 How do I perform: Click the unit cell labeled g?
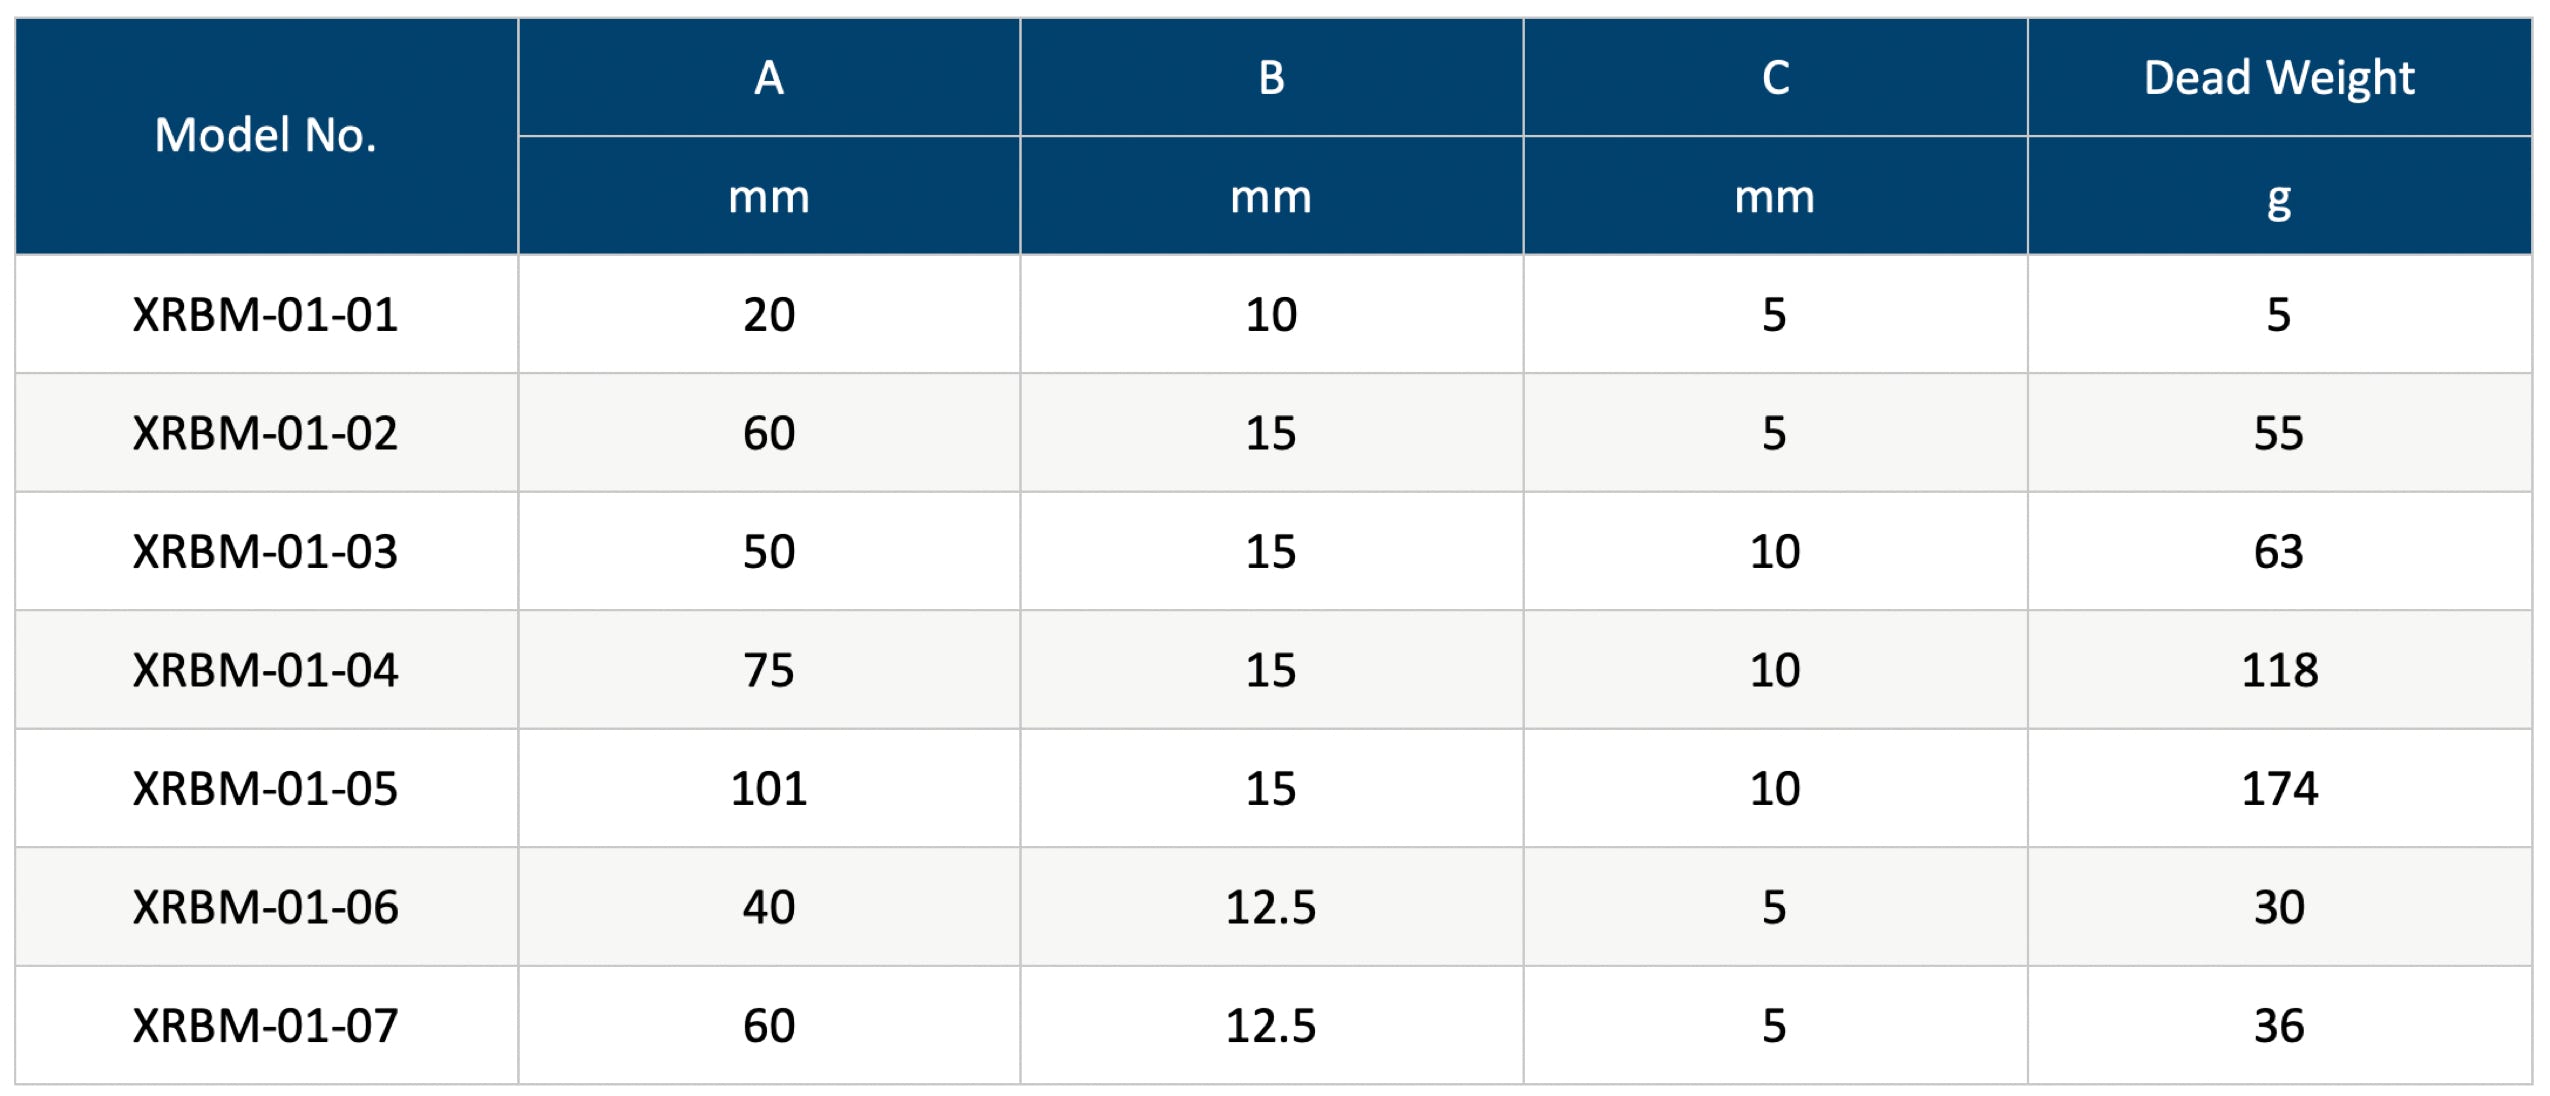(2278, 197)
